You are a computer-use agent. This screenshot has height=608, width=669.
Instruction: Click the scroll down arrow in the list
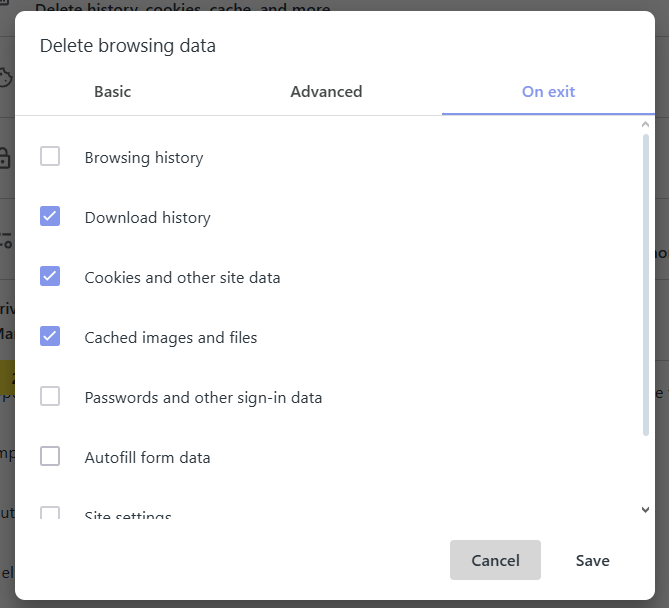pyautogui.click(x=645, y=510)
